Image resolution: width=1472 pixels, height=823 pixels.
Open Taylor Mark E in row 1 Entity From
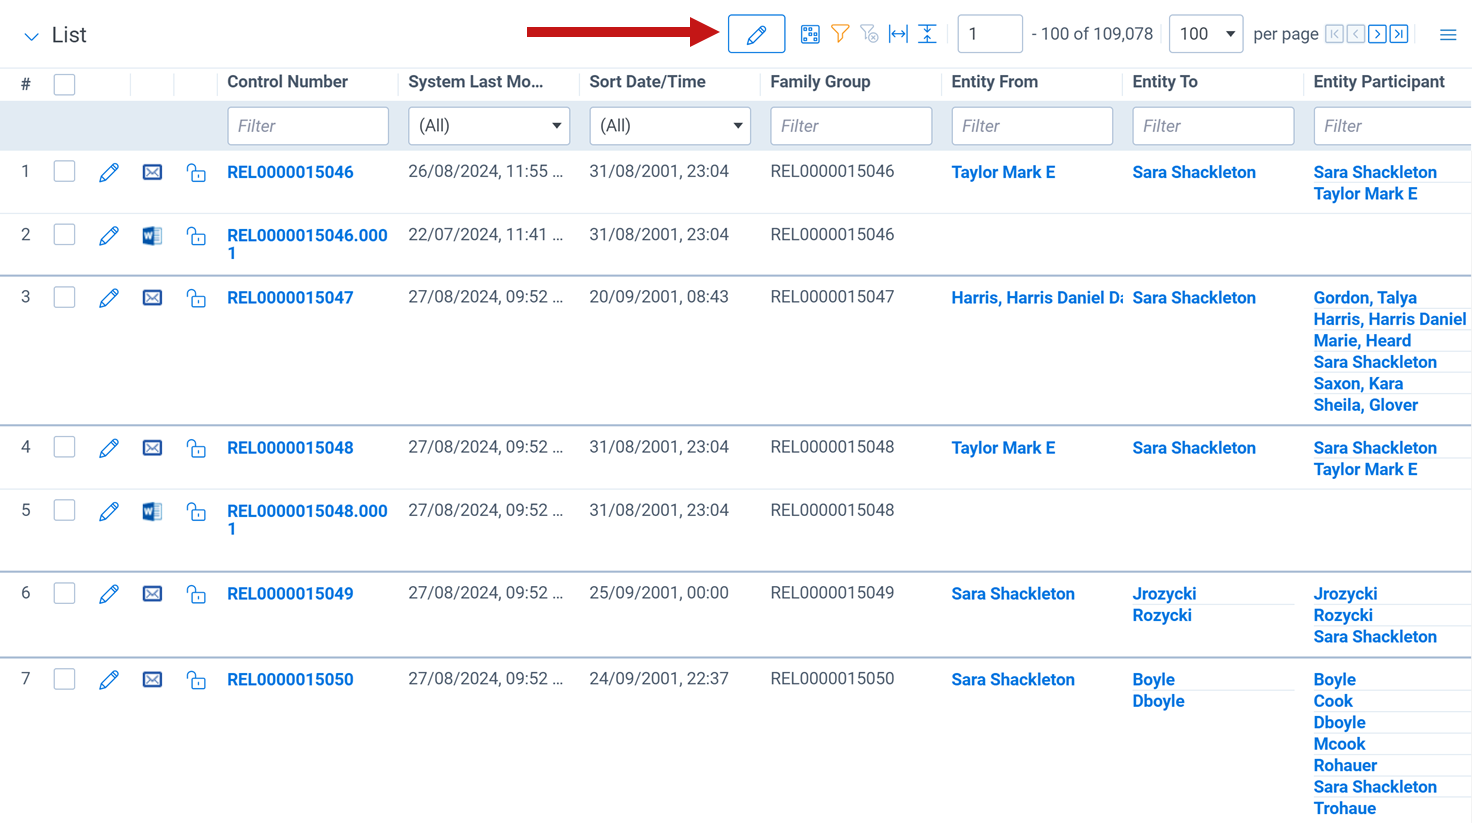1003,172
